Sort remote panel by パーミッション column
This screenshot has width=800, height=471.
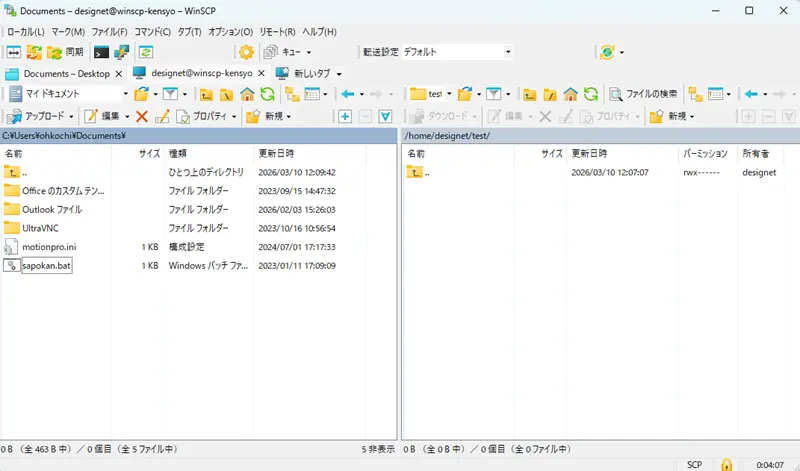click(707, 153)
